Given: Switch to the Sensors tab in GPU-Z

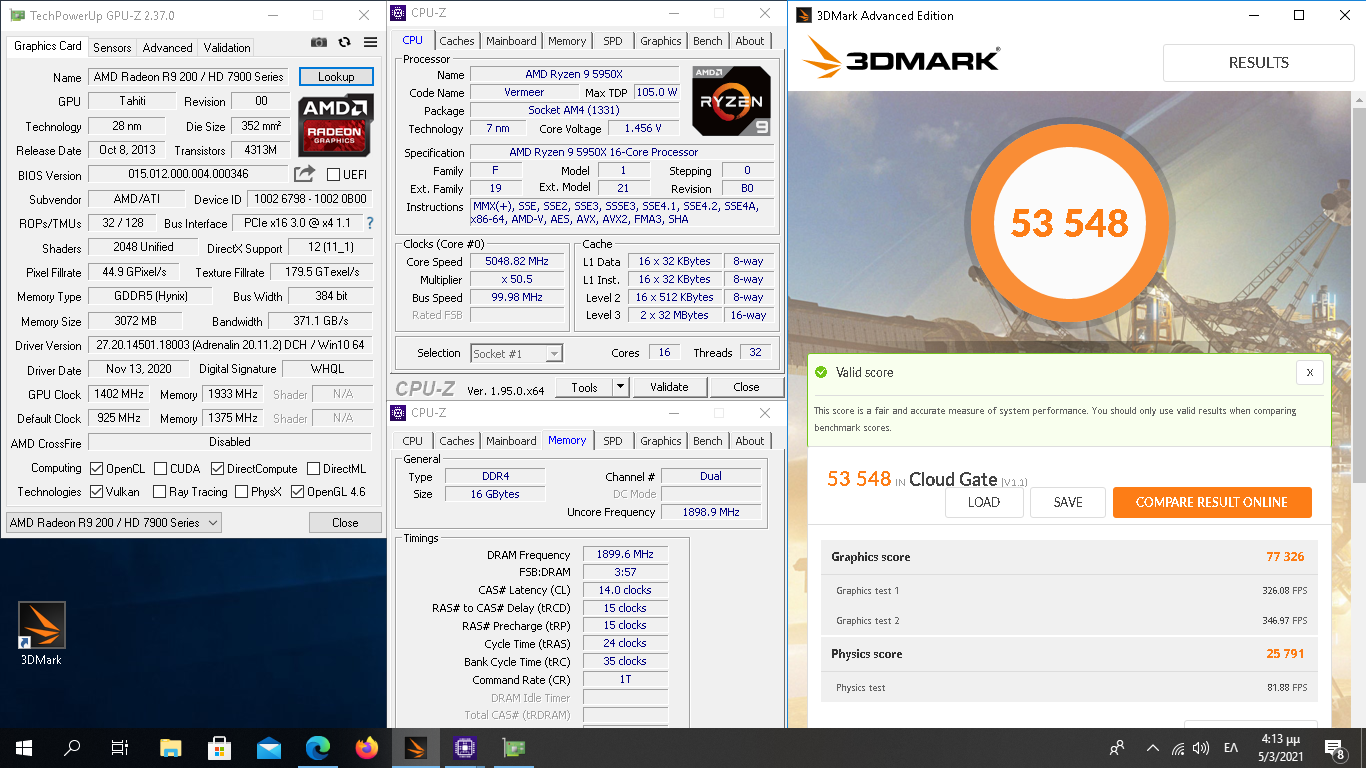Looking at the screenshot, I should tap(112, 47).
